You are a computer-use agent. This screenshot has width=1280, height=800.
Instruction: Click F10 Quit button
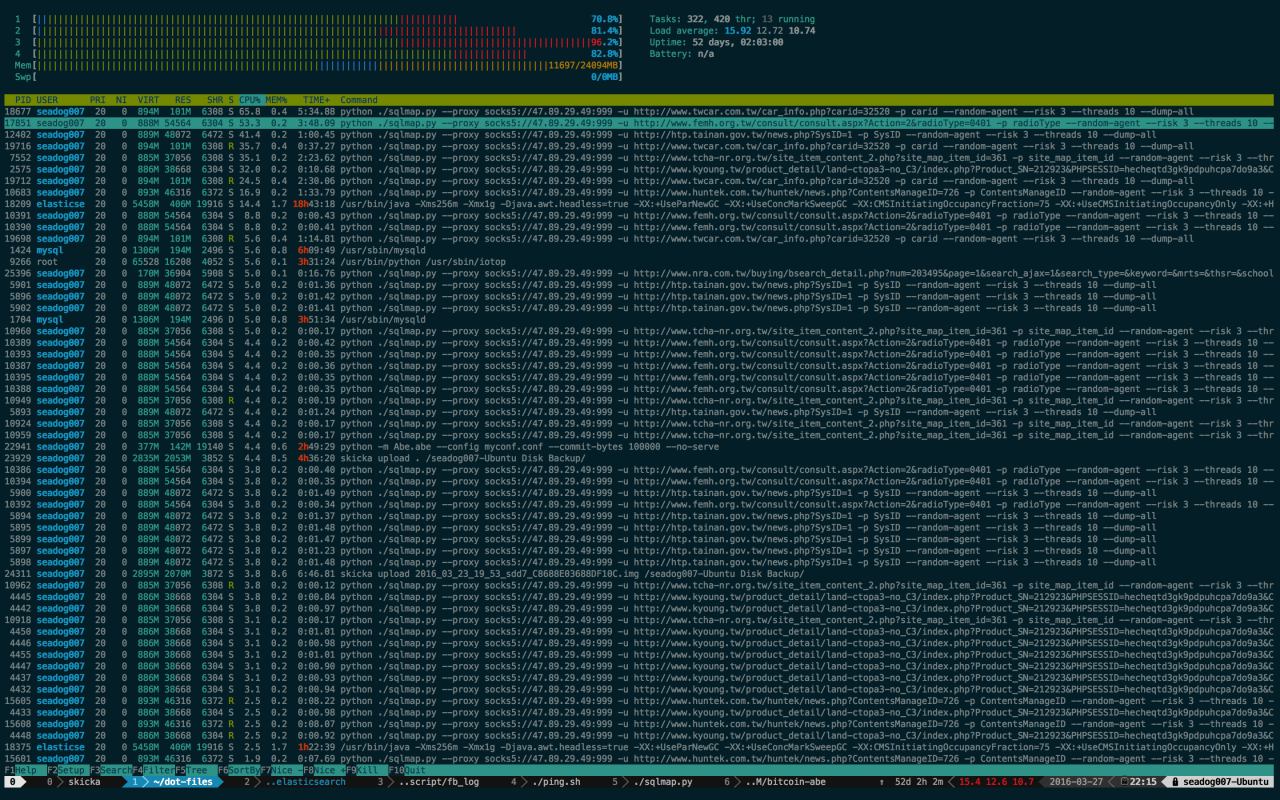click(x=409, y=770)
